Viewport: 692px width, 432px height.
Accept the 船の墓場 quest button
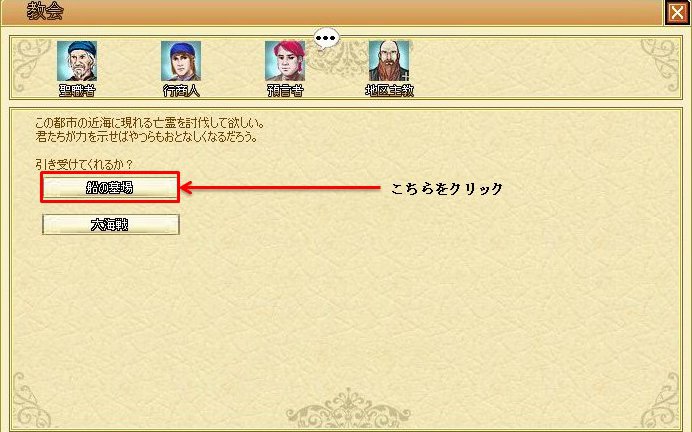pos(110,188)
